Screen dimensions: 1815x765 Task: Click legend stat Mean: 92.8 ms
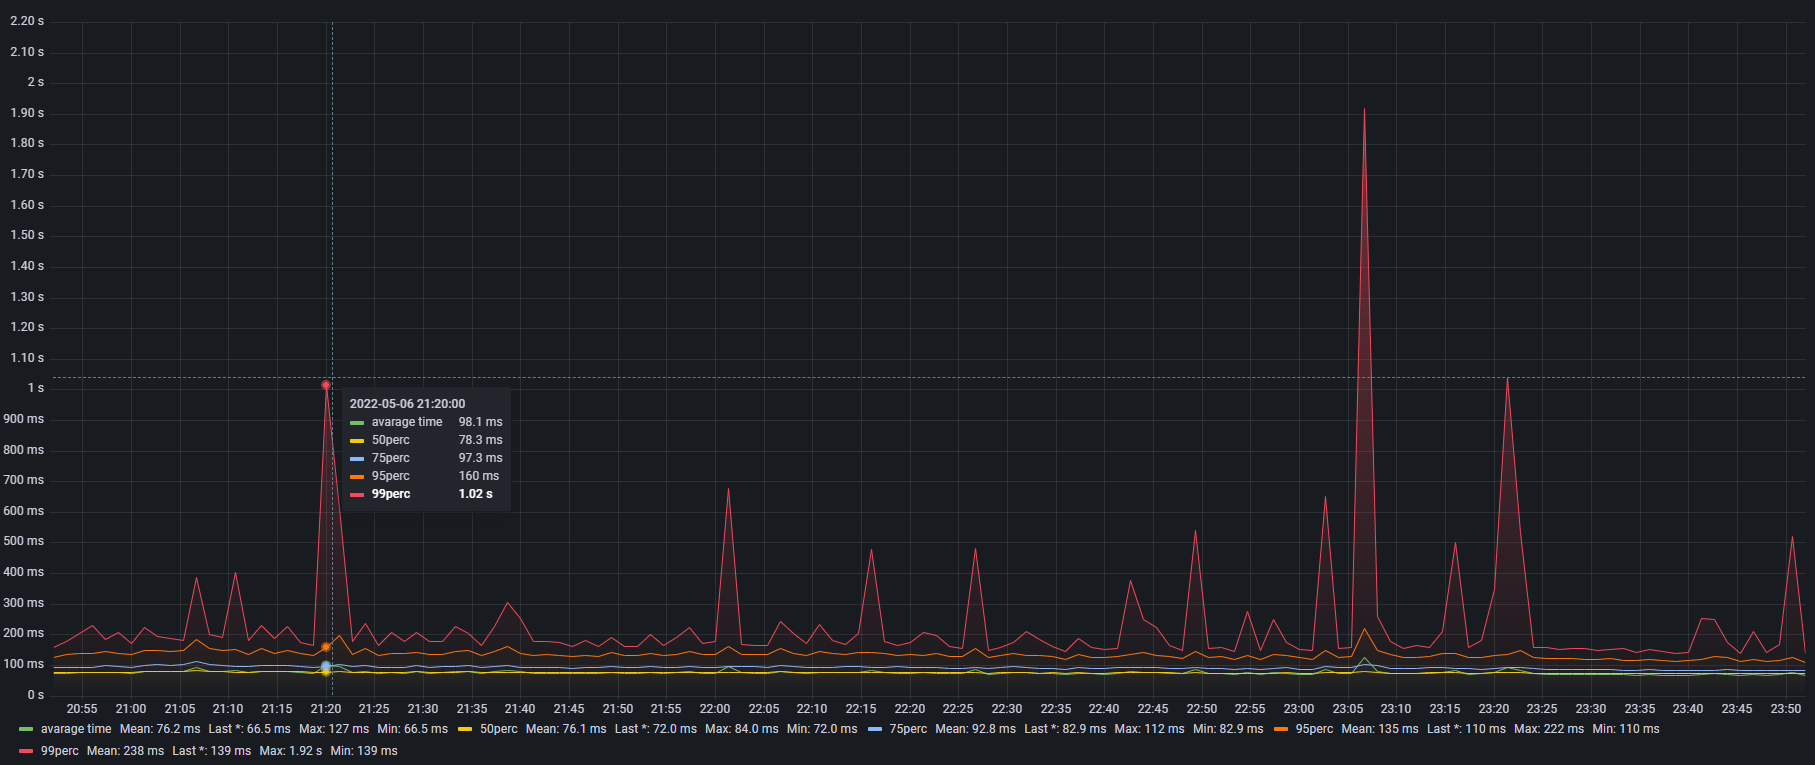click(x=975, y=729)
